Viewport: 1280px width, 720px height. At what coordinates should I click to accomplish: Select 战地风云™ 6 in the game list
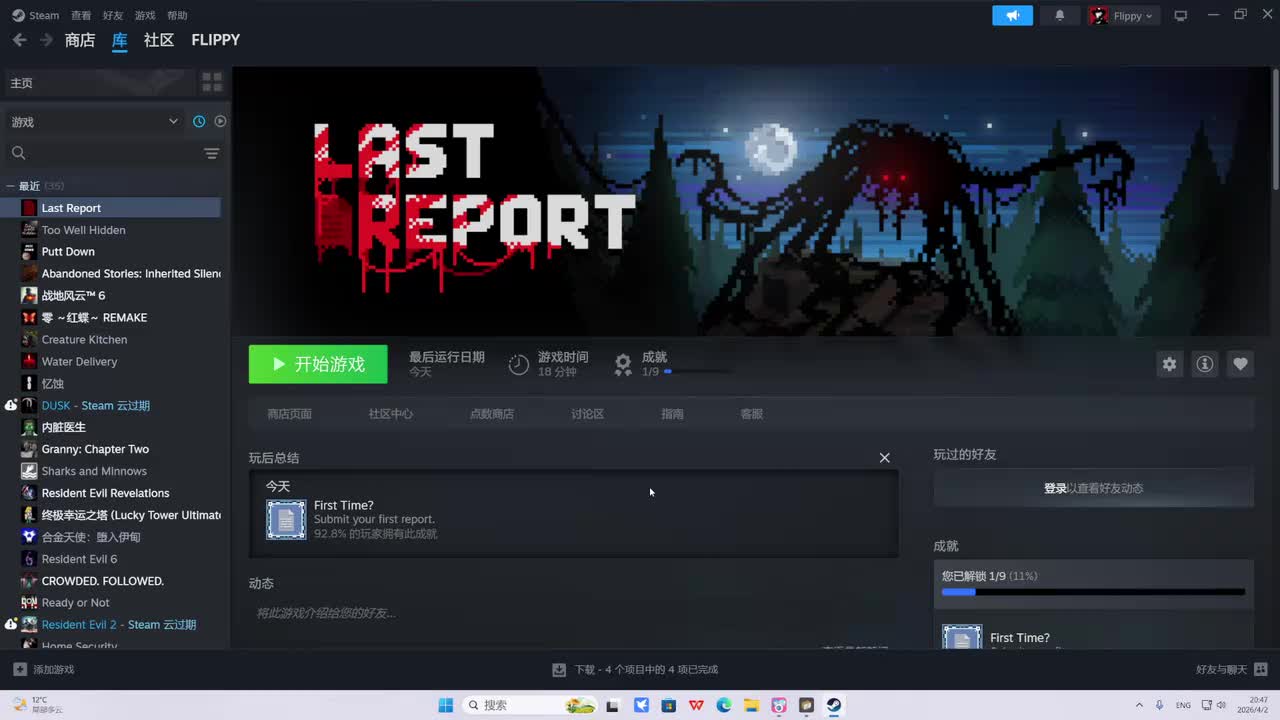click(73, 296)
